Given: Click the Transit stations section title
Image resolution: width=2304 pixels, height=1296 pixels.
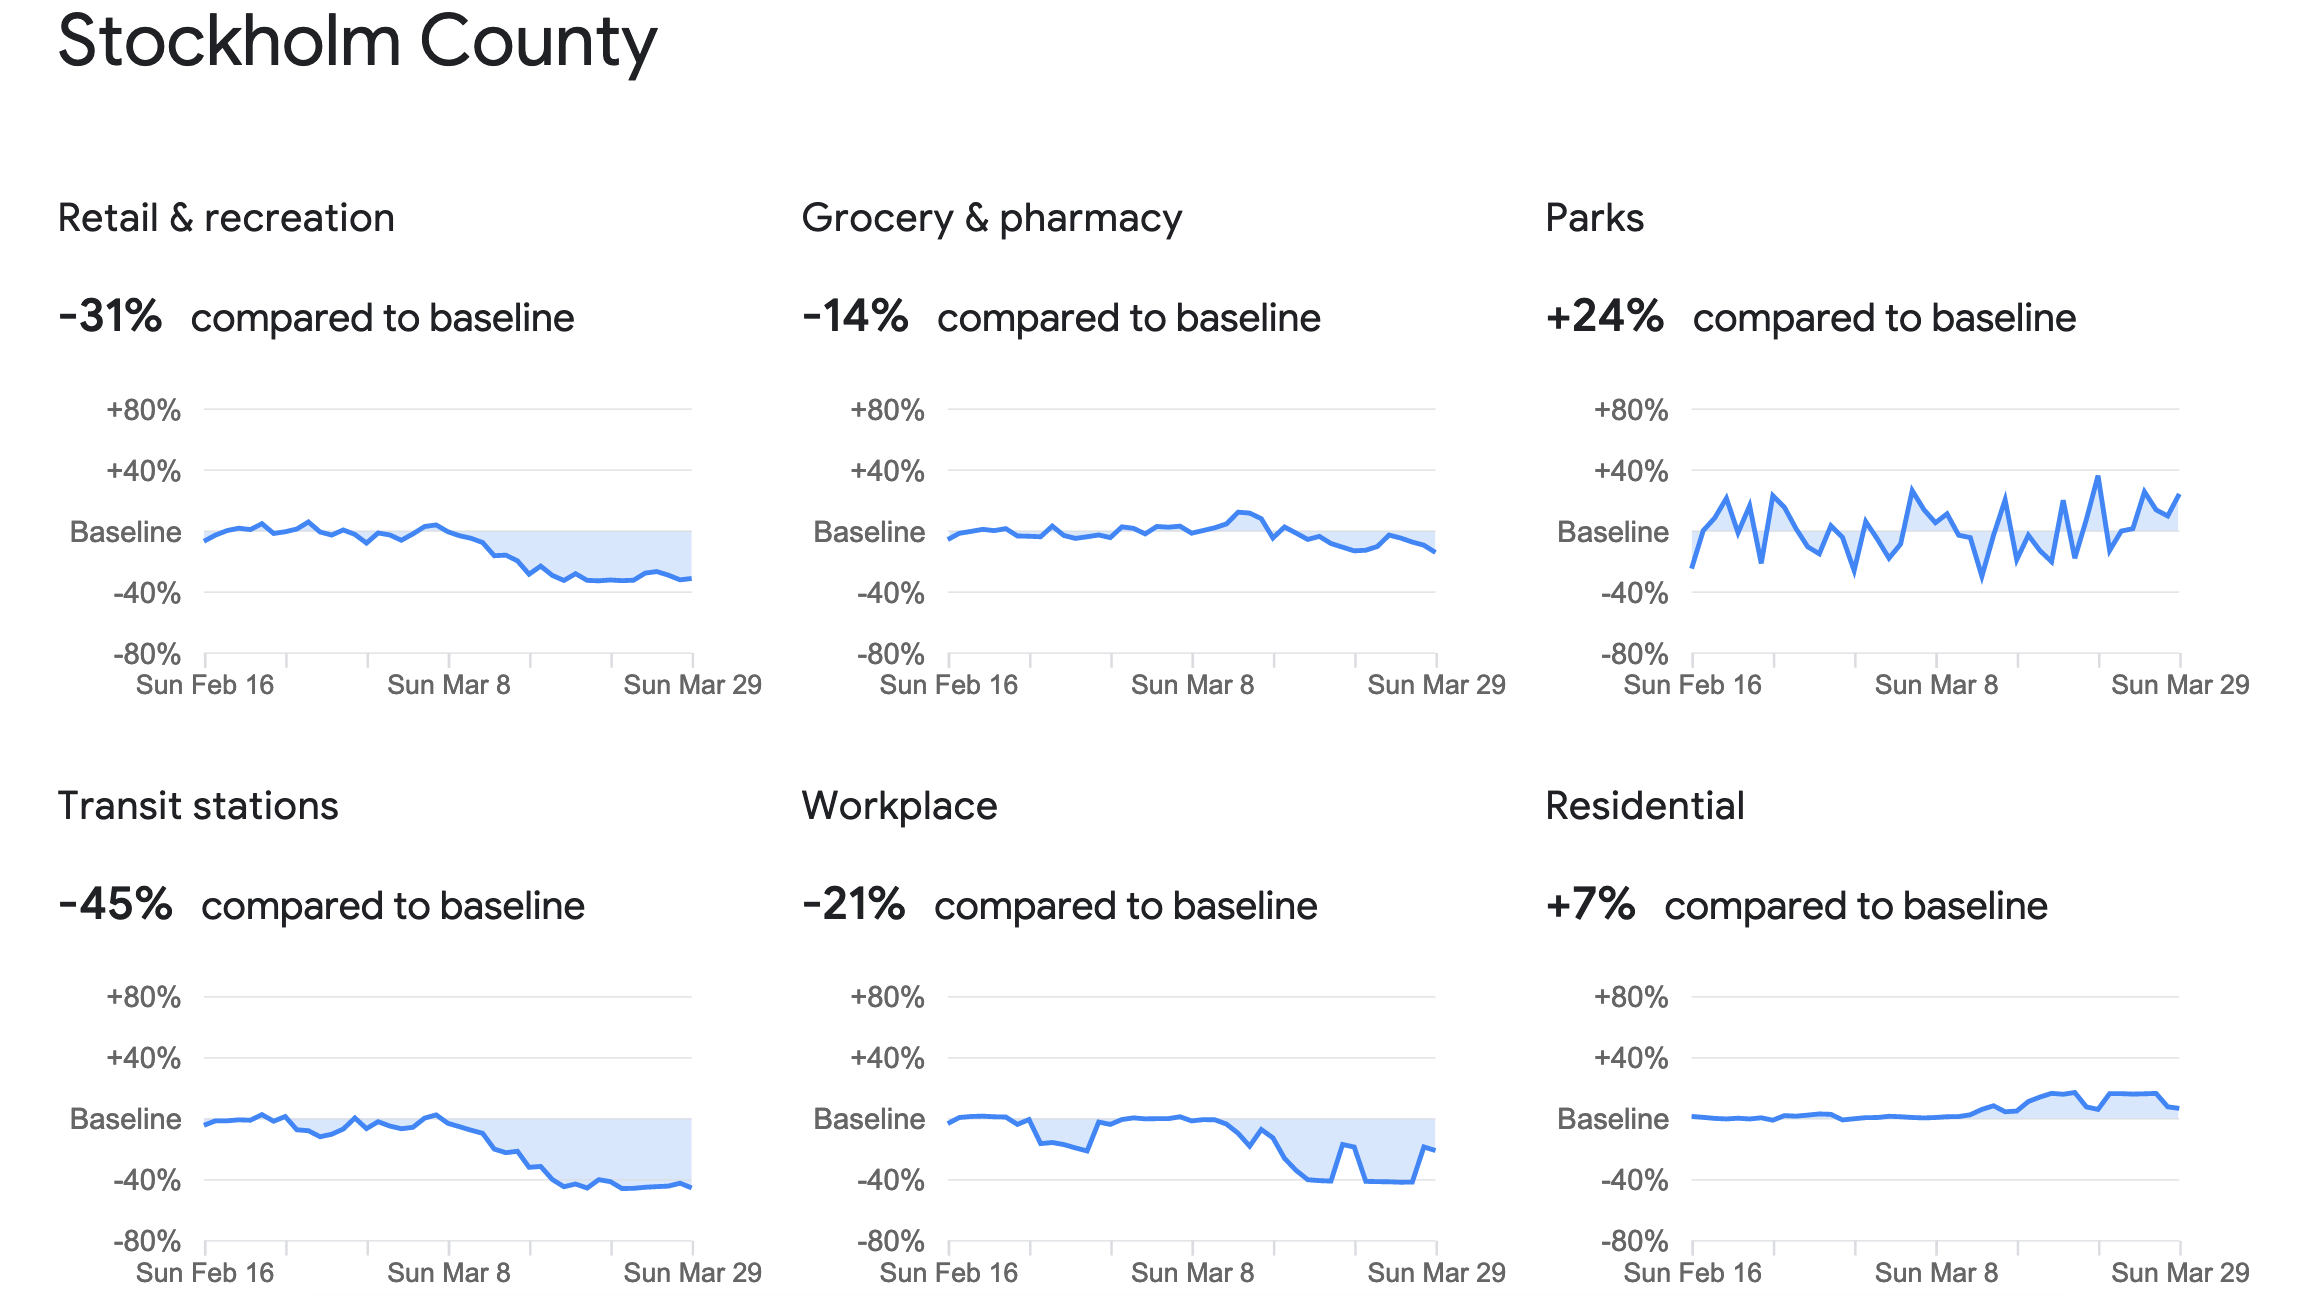Looking at the screenshot, I should pos(198,806).
